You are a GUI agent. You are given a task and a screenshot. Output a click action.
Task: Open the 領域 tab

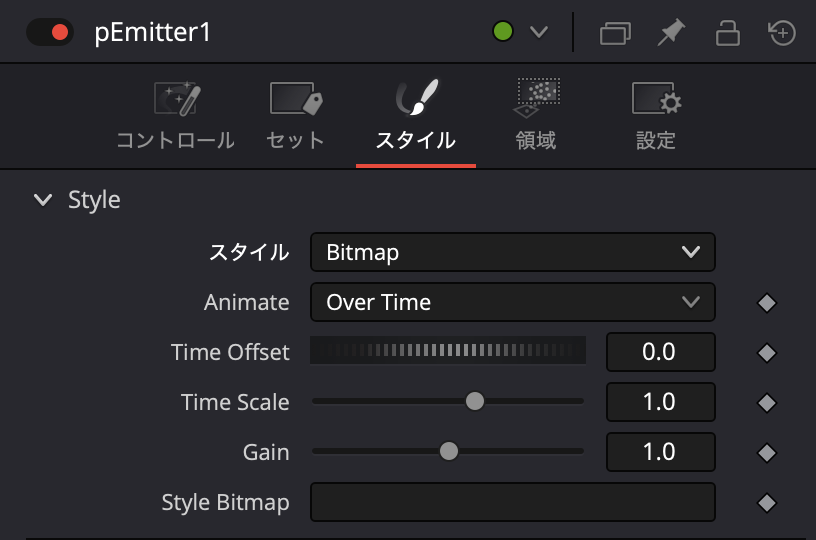pos(536,115)
